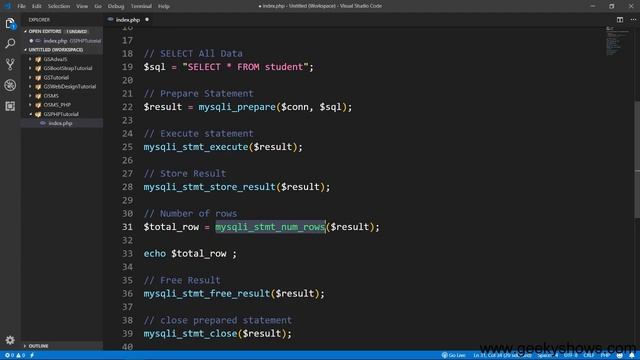The image size is (640, 360).
Task: Expand the OSMS_PHP folder arrow
Action: tap(30, 105)
